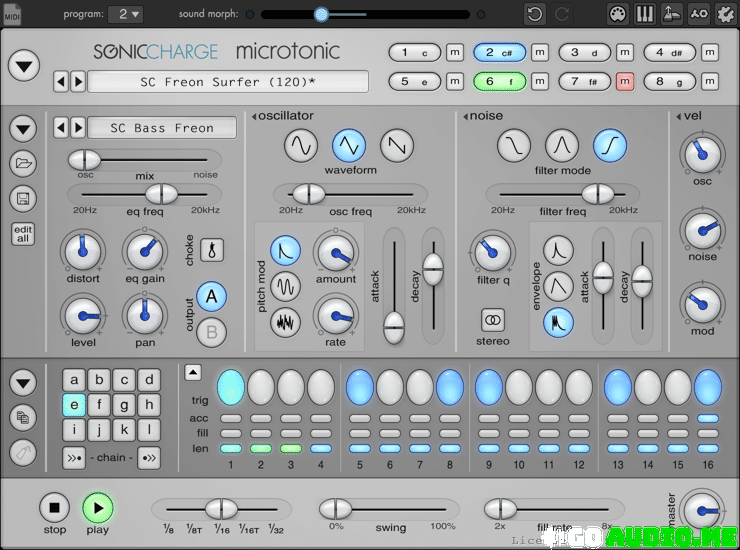Click the edit all button

tap(23, 234)
